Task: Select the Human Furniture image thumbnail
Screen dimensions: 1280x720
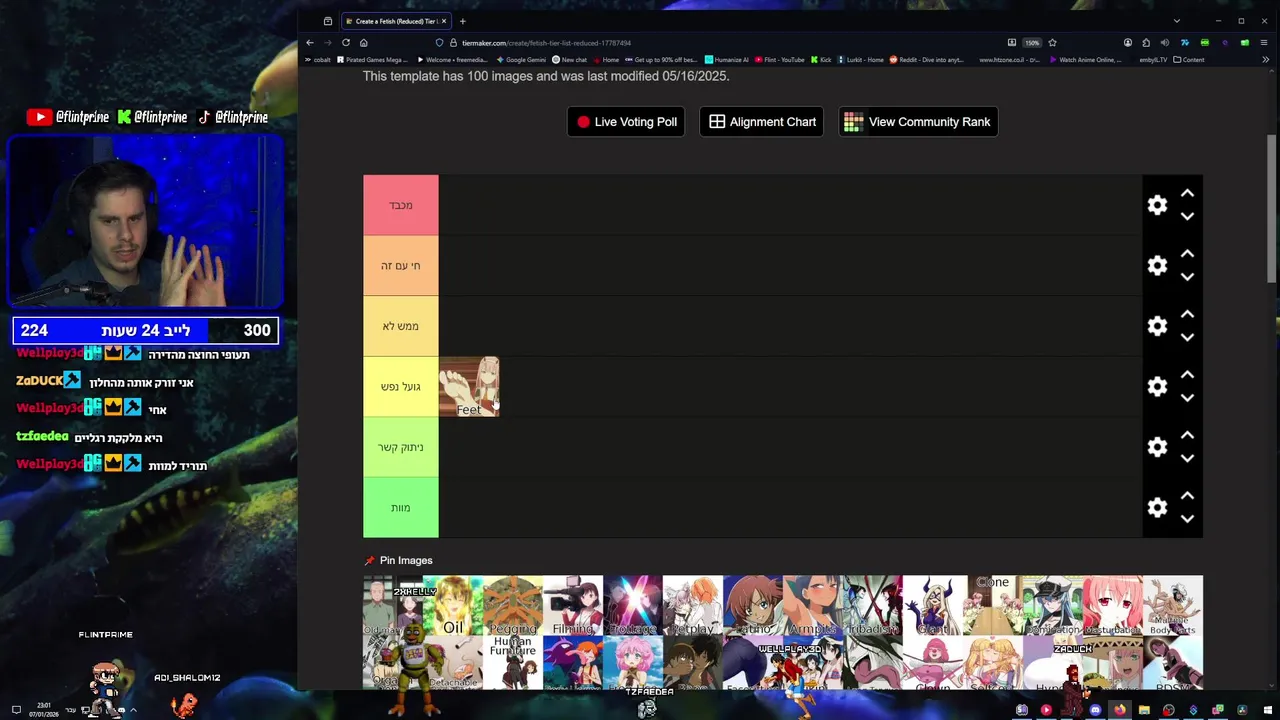Action: pyautogui.click(x=513, y=662)
